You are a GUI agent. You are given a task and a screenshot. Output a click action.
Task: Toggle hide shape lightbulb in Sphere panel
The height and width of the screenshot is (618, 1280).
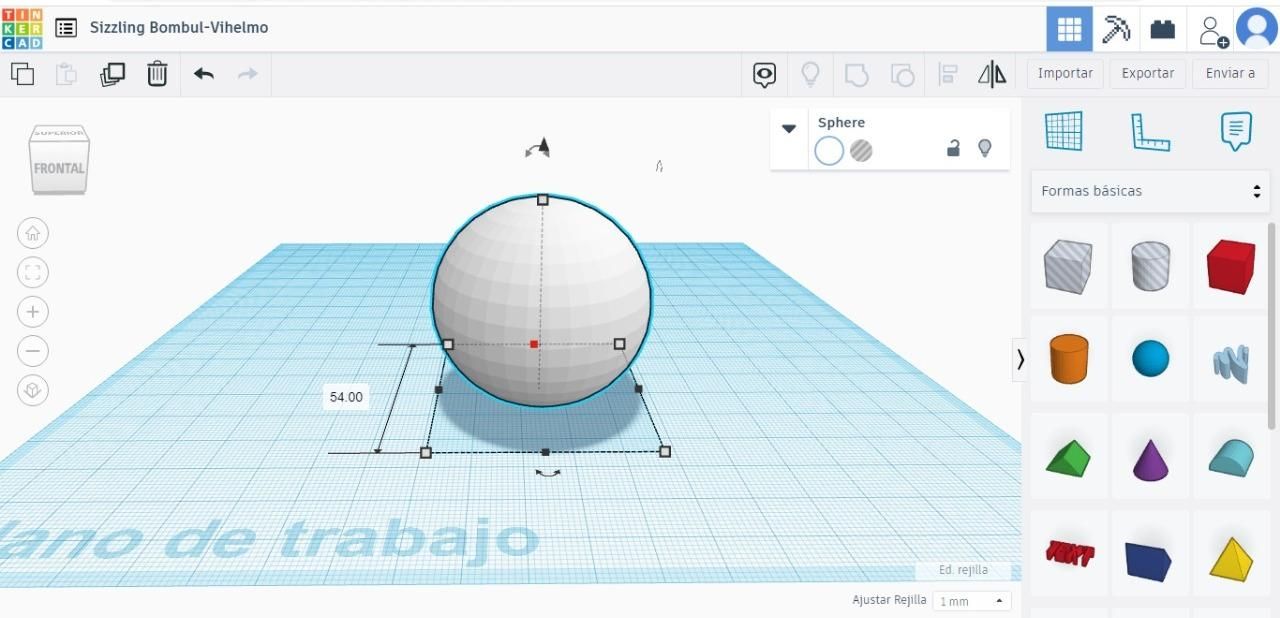point(985,148)
